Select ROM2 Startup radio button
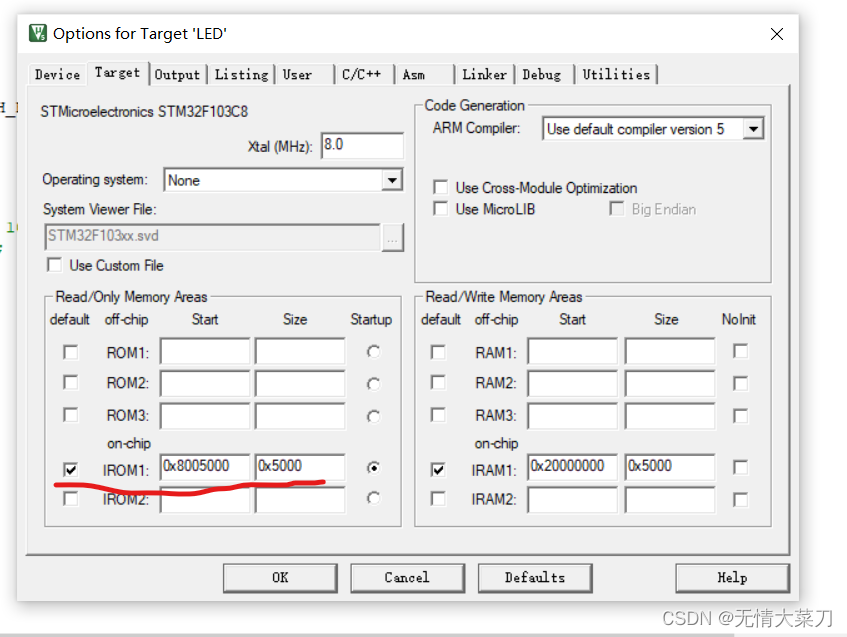The height and width of the screenshot is (637, 847). [373, 384]
